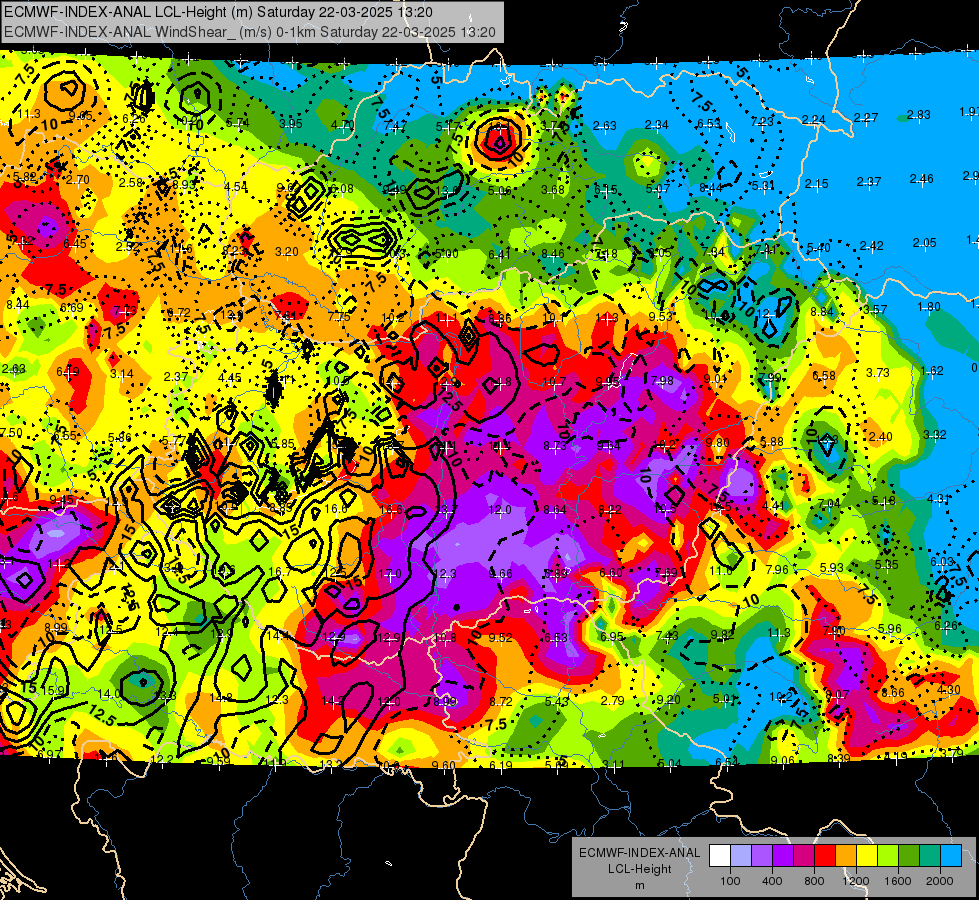979x900 pixels.
Task: Click the magenta legend swatch before 800
Action: [804, 856]
